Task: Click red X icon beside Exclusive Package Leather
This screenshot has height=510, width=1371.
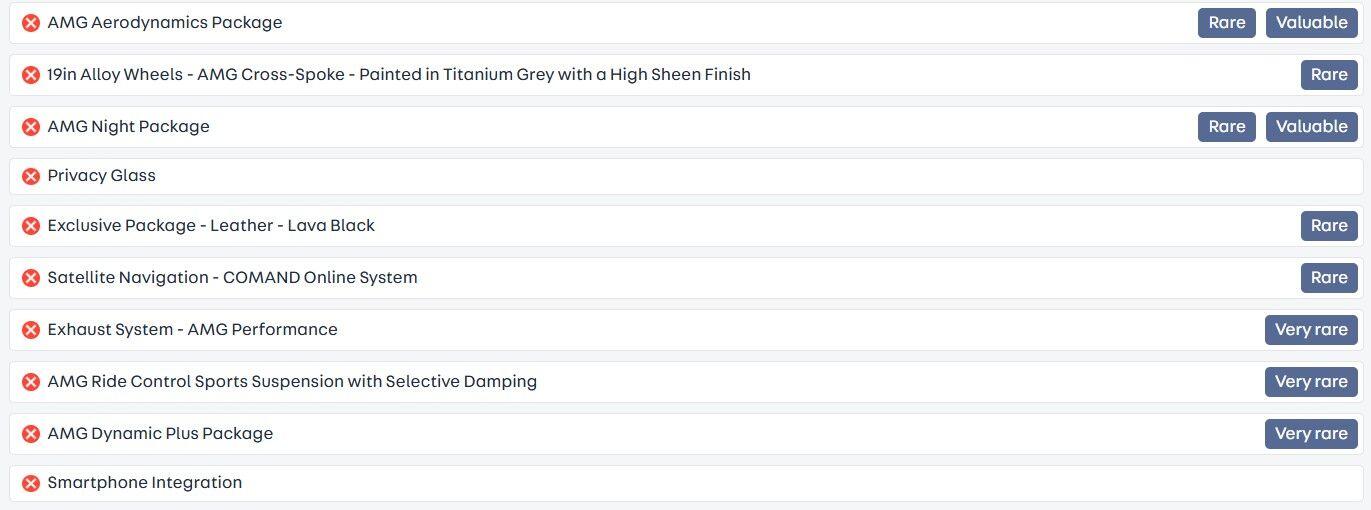Action: [x=31, y=226]
